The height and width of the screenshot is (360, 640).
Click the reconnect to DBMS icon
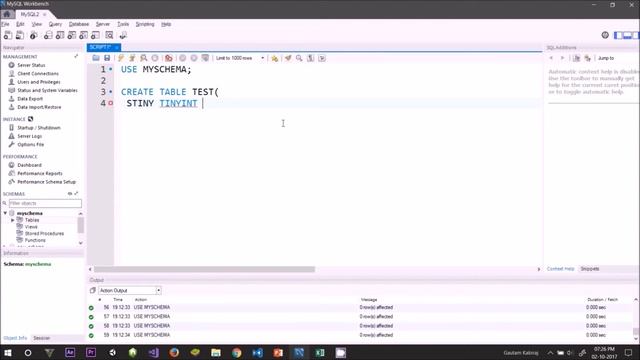point(123,36)
